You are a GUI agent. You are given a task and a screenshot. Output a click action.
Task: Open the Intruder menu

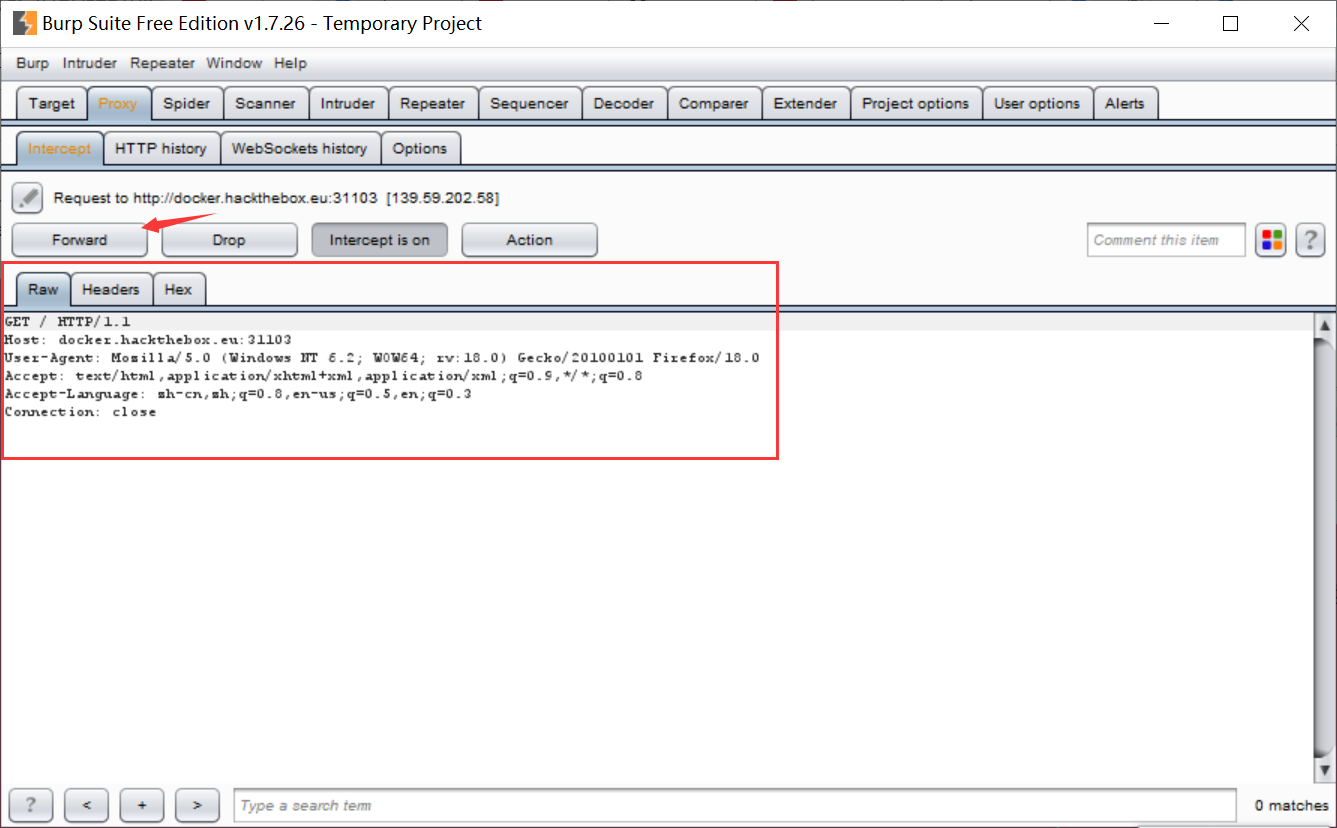pos(90,63)
